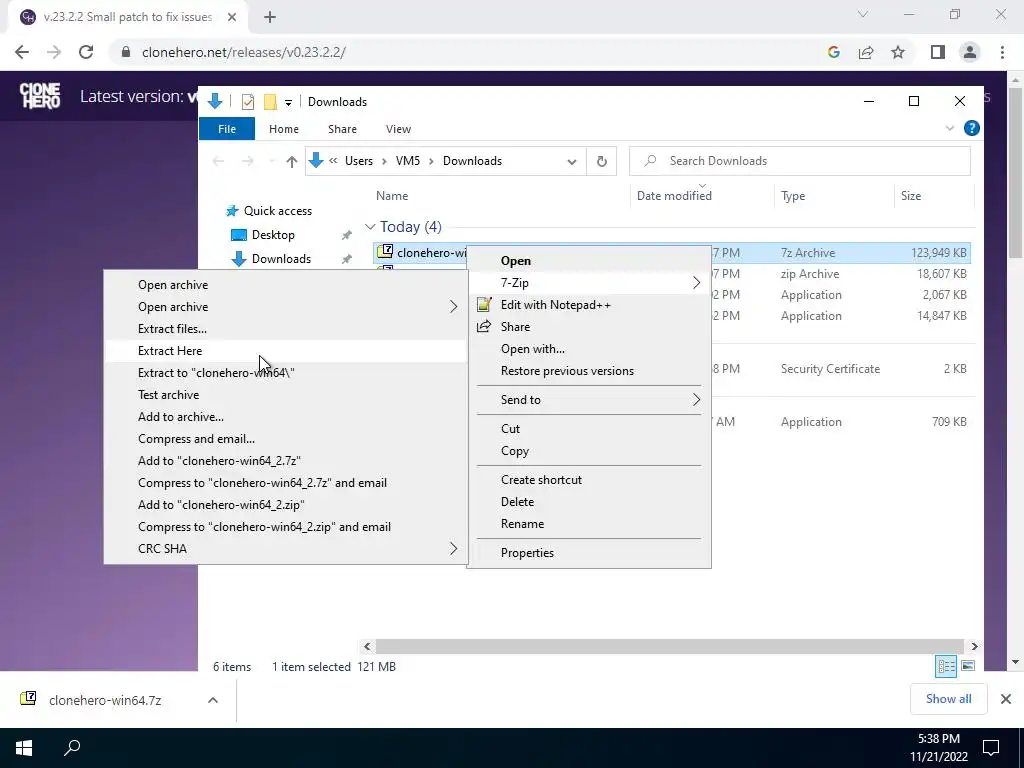Close the v.23.2.2 browser tab
The height and width of the screenshot is (768, 1024).
(x=232, y=18)
